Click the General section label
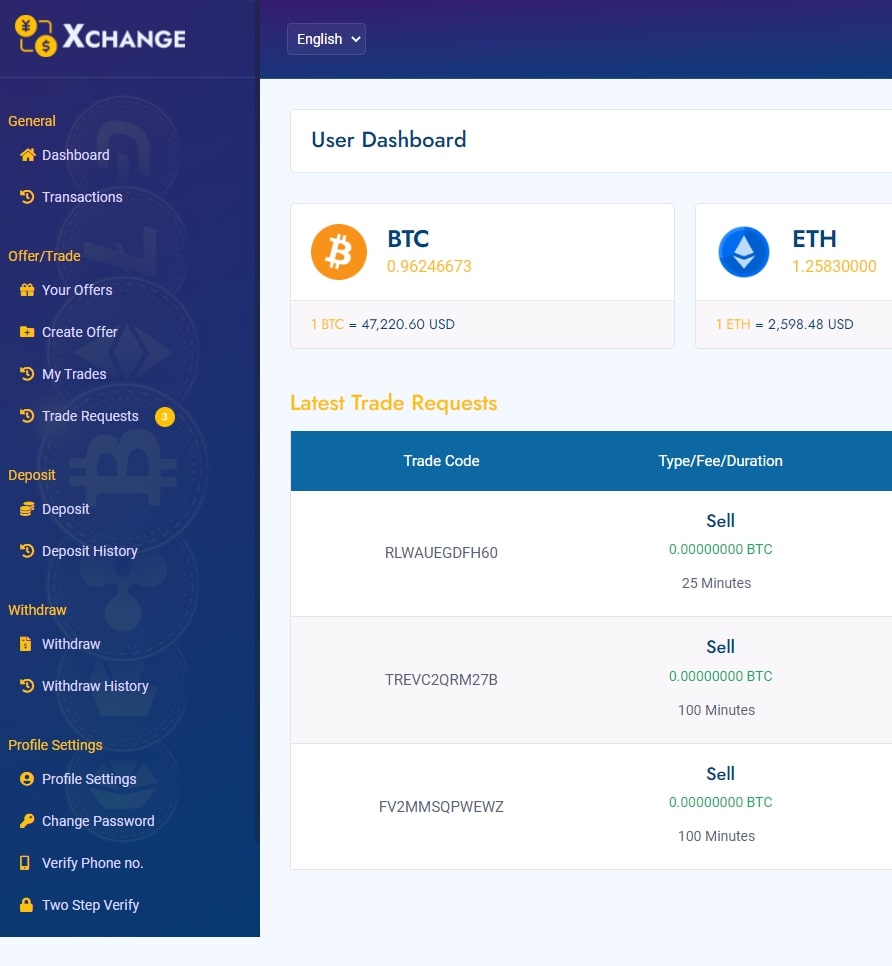This screenshot has width=892, height=966. 31,121
